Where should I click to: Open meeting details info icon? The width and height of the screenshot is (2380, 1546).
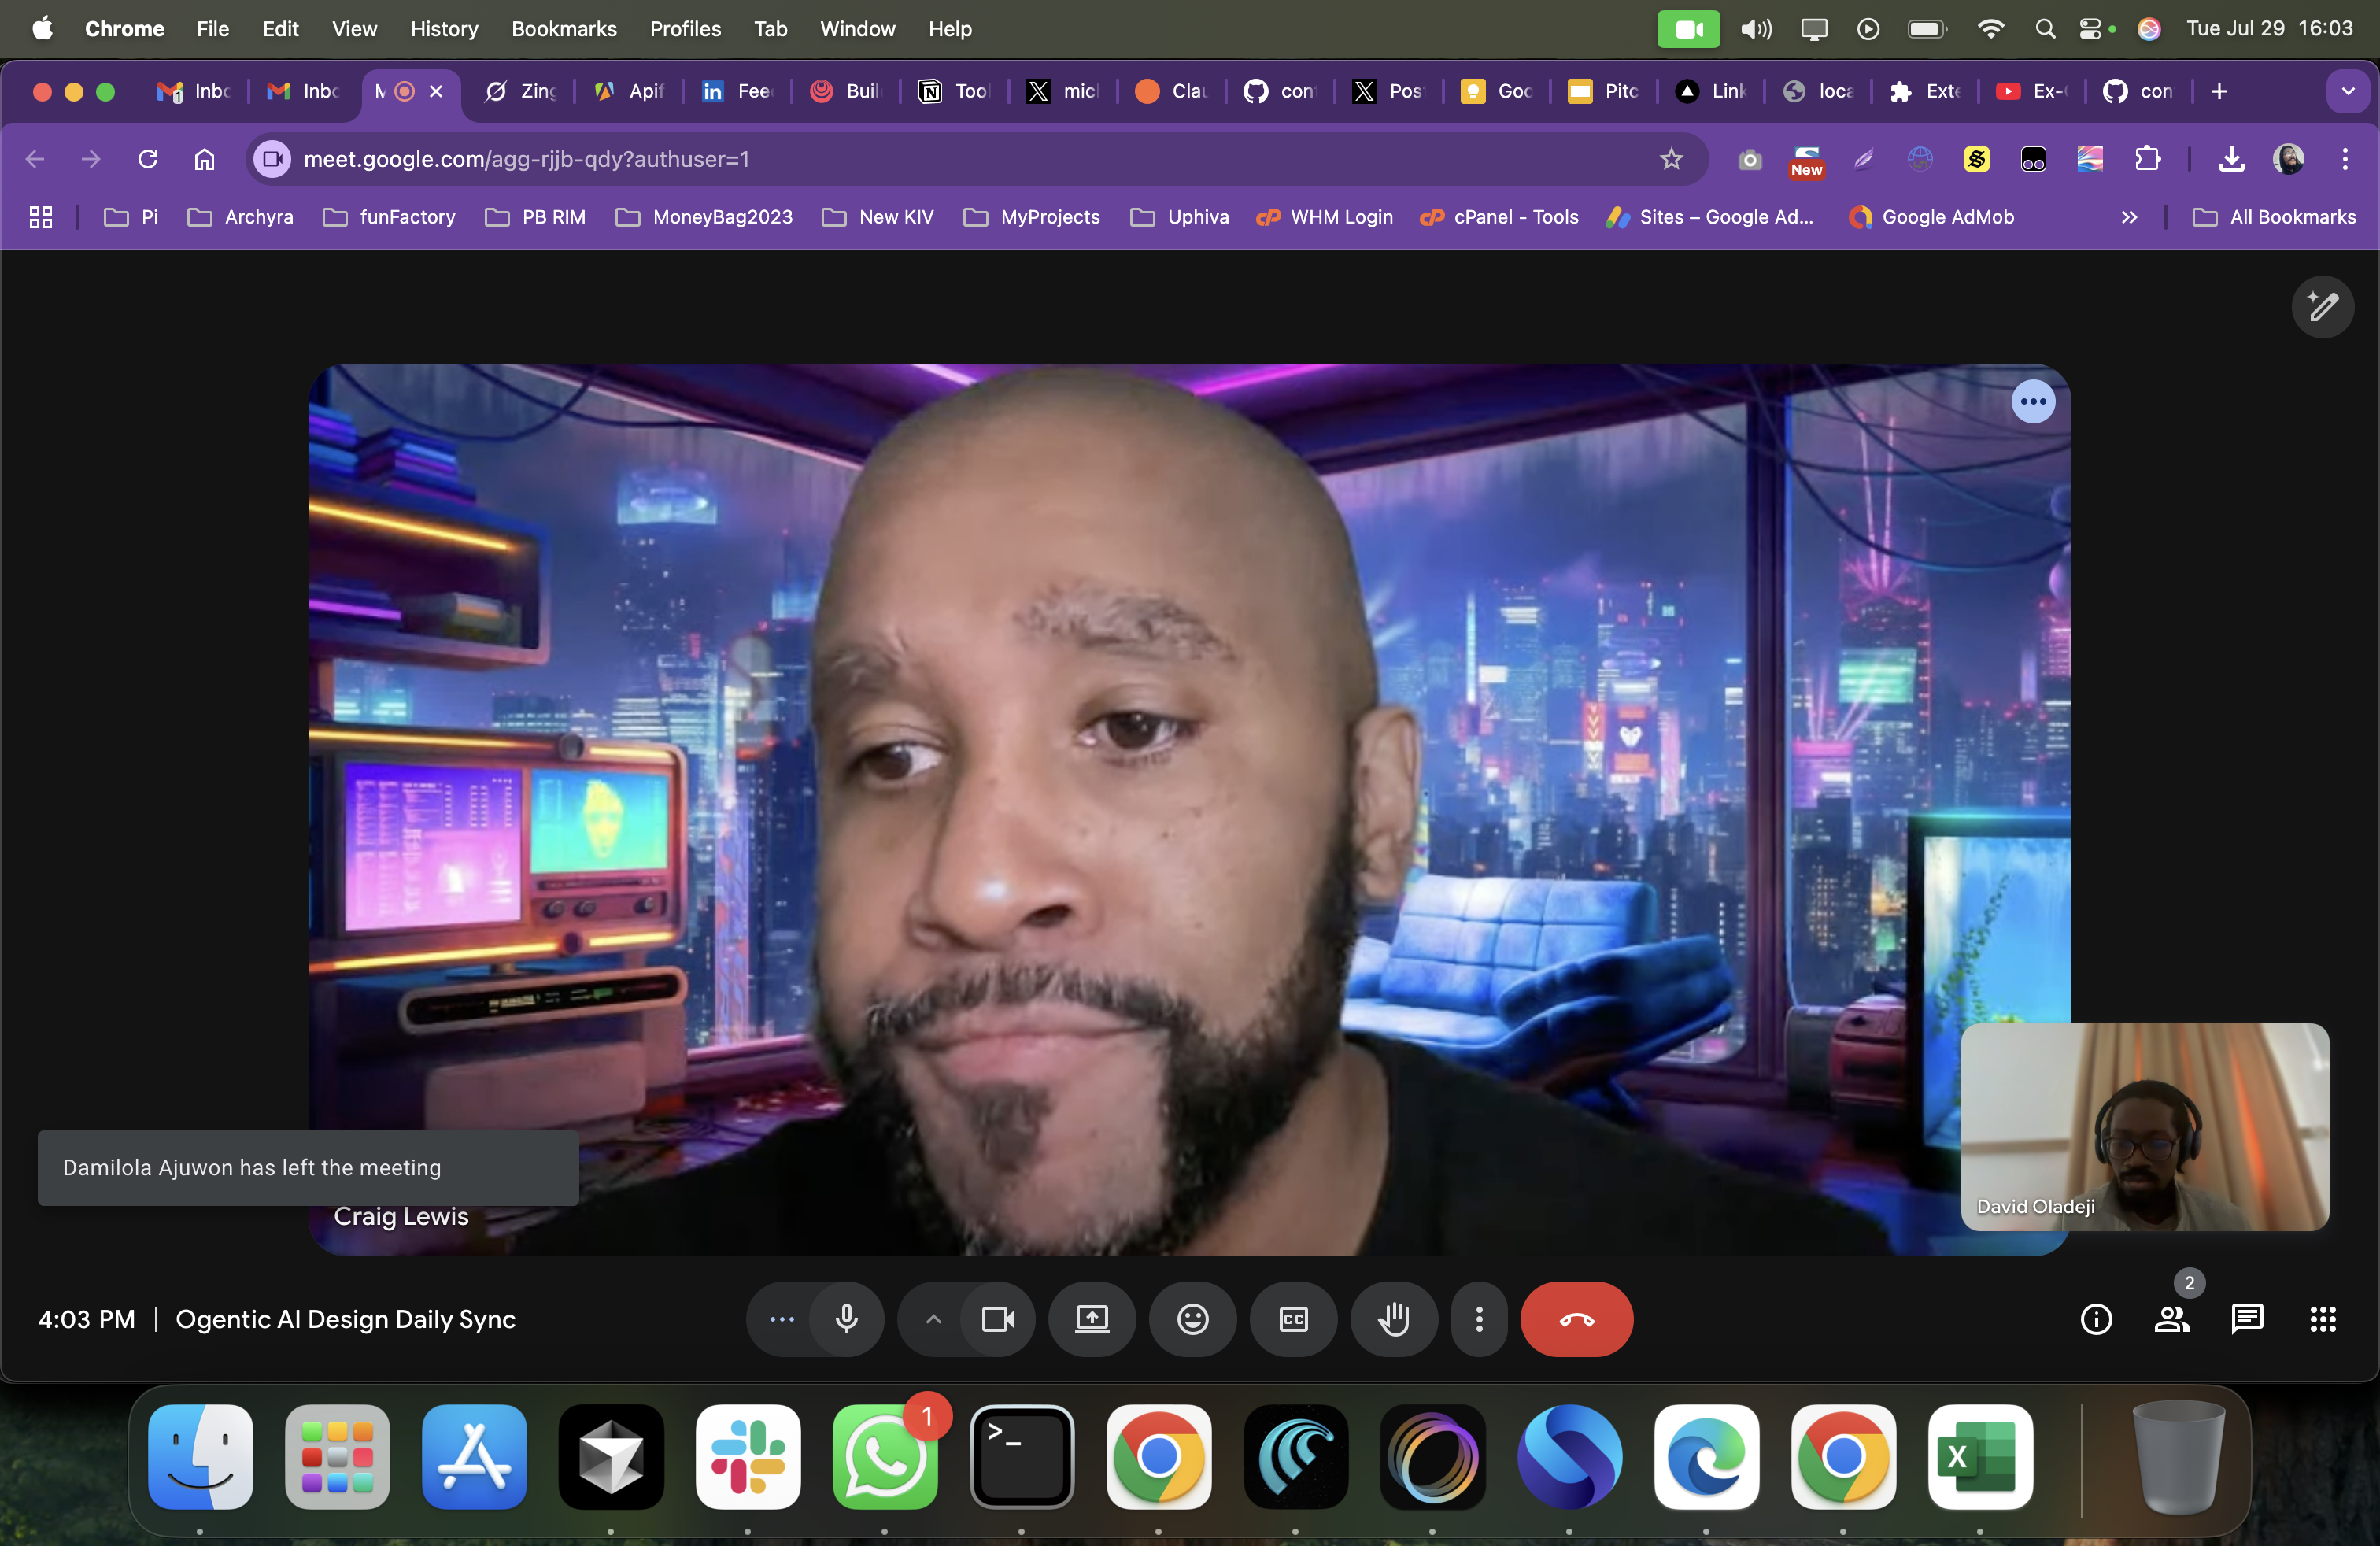coord(2095,1319)
